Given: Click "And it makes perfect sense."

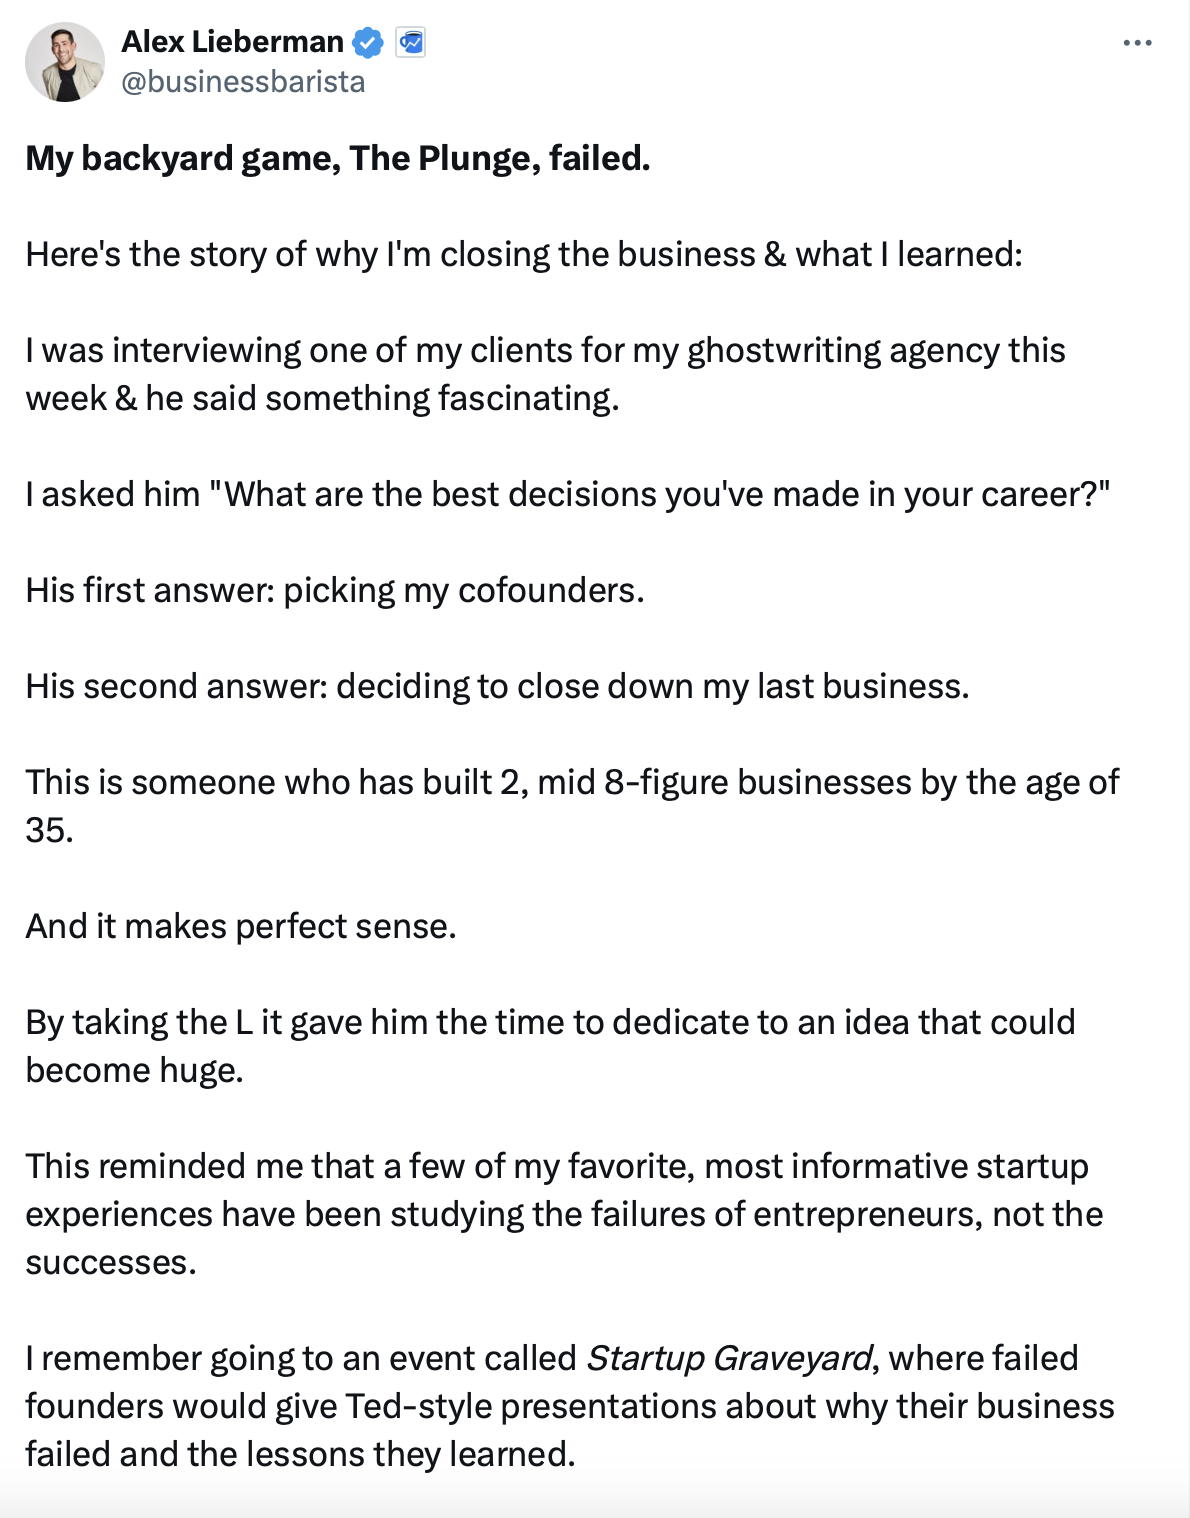Looking at the screenshot, I should [x=241, y=927].
